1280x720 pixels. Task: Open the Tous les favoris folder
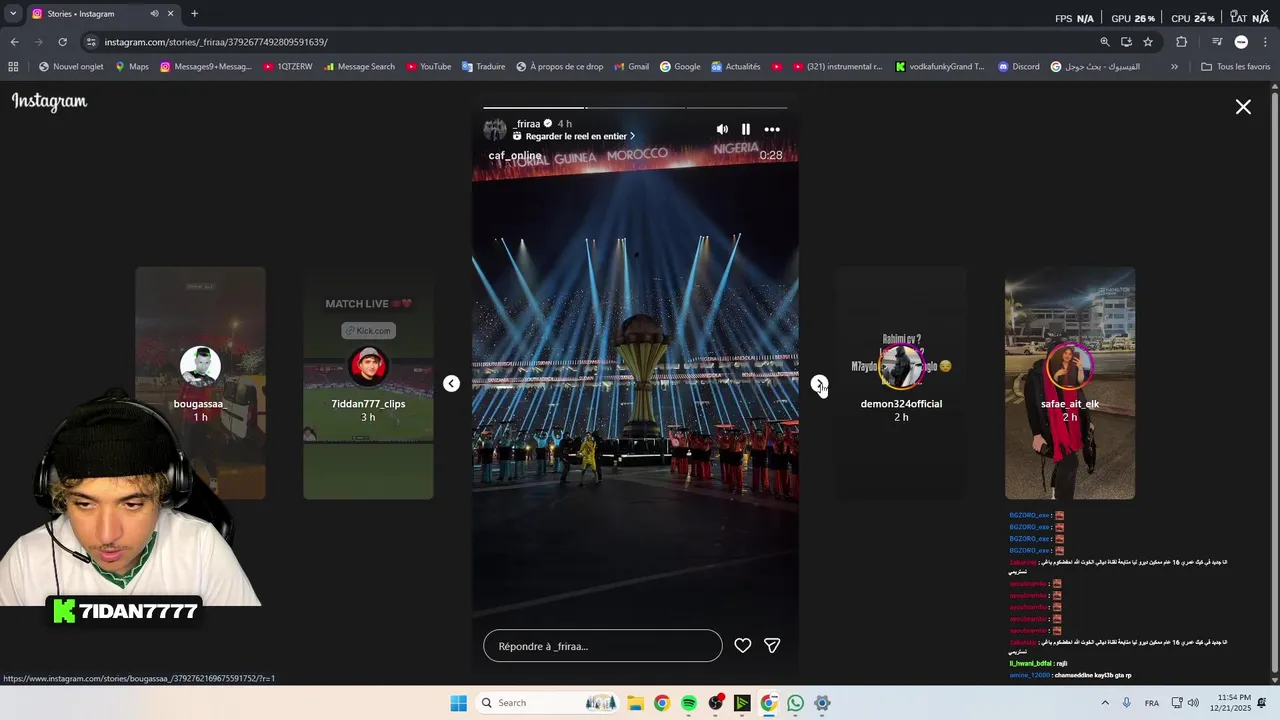pyautogui.click(x=1236, y=67)
